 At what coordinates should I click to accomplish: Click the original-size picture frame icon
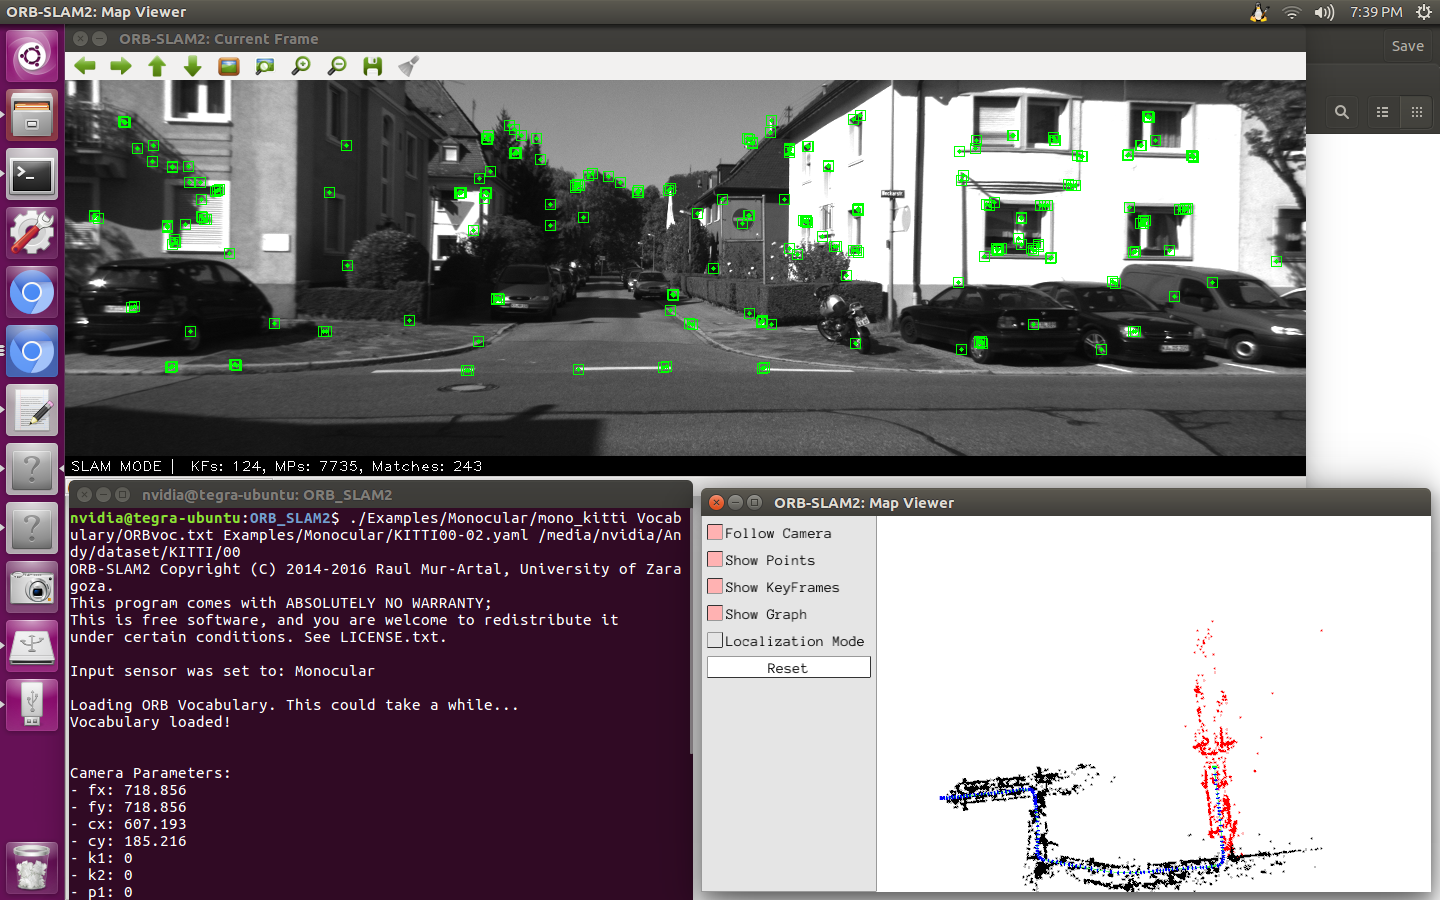[229, 66]
